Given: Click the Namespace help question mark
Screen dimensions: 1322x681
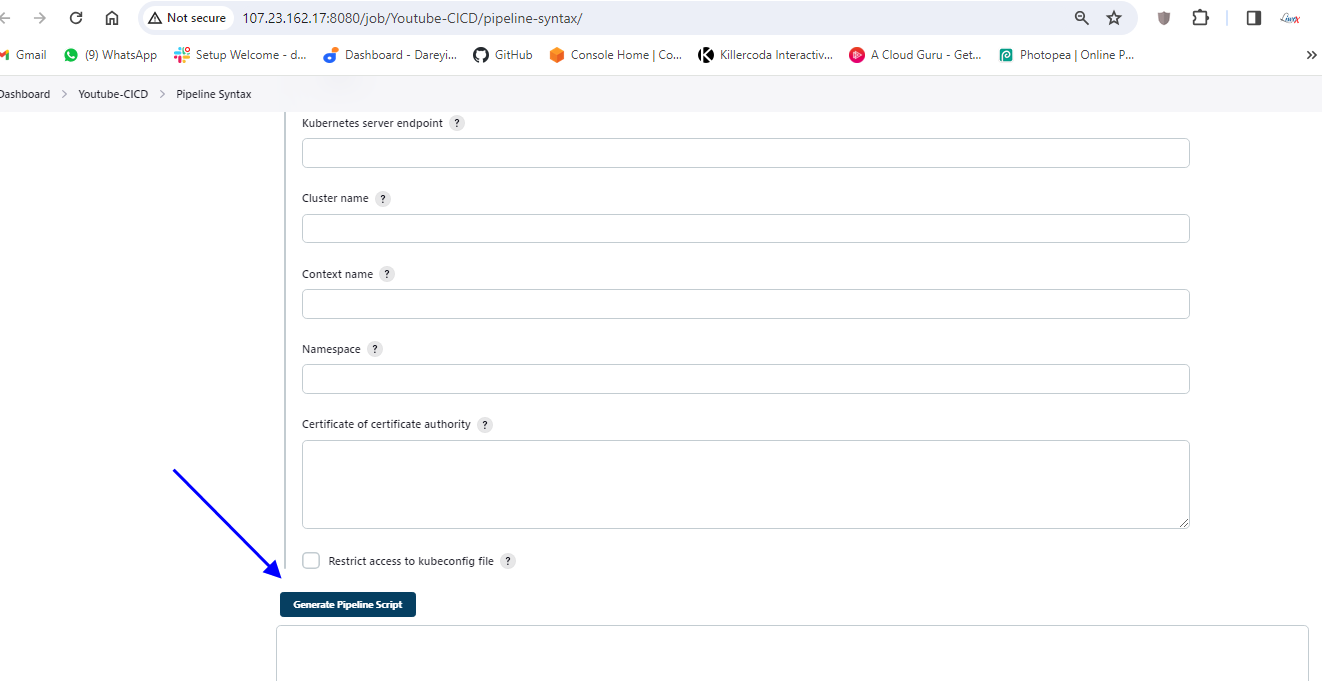Looking at the screenshot, I should (375, 349).
